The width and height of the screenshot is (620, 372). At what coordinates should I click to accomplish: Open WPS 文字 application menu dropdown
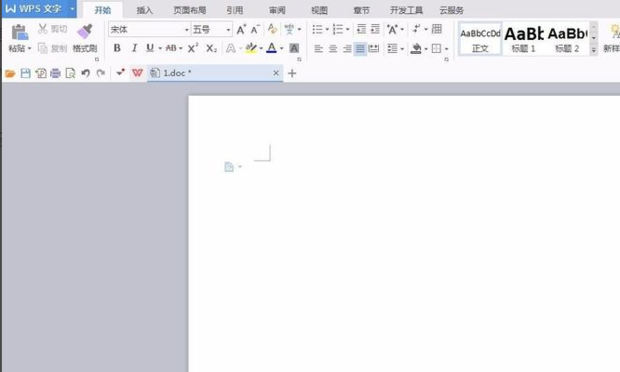[72, 9]
